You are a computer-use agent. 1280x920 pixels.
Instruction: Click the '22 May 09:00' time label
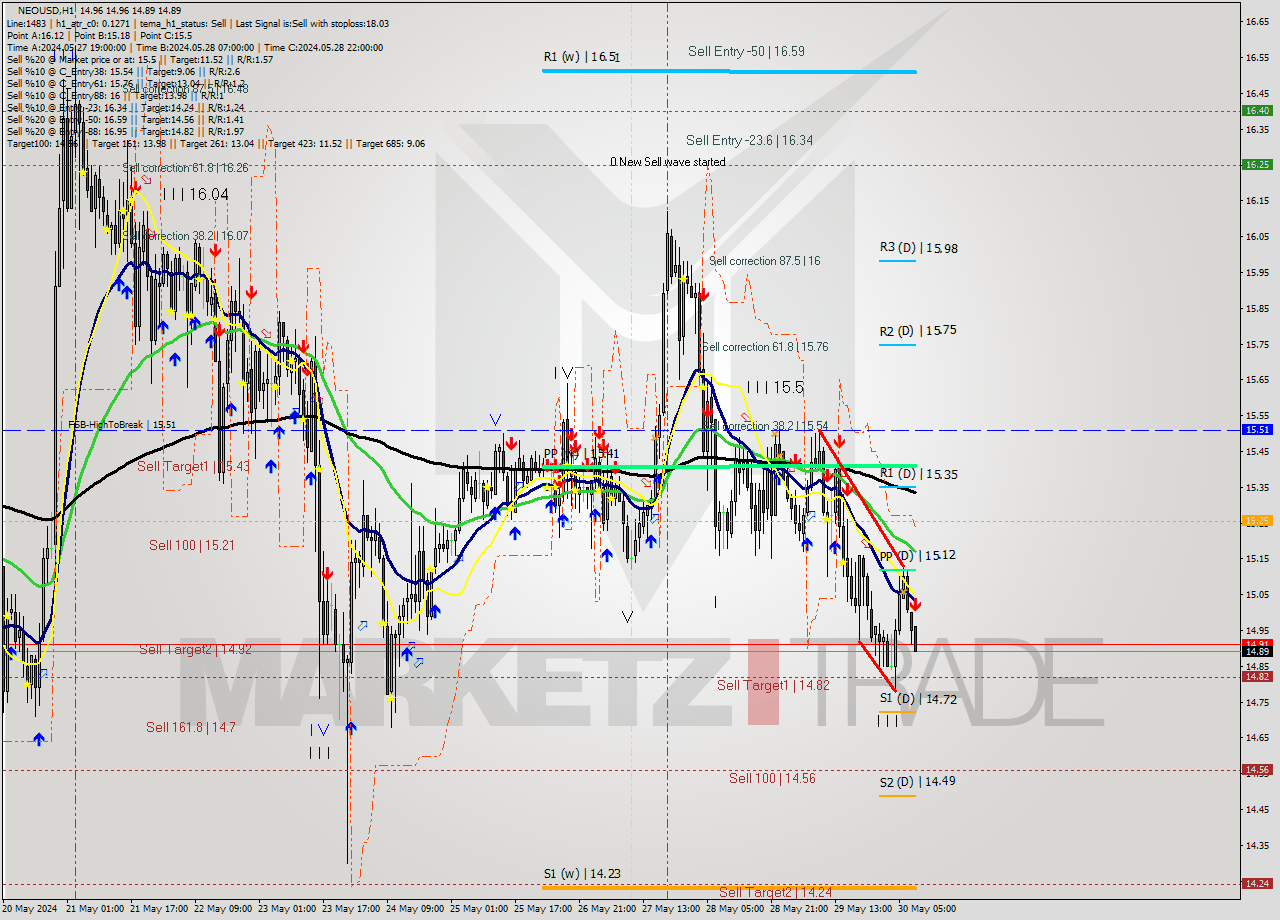[221, 909]
